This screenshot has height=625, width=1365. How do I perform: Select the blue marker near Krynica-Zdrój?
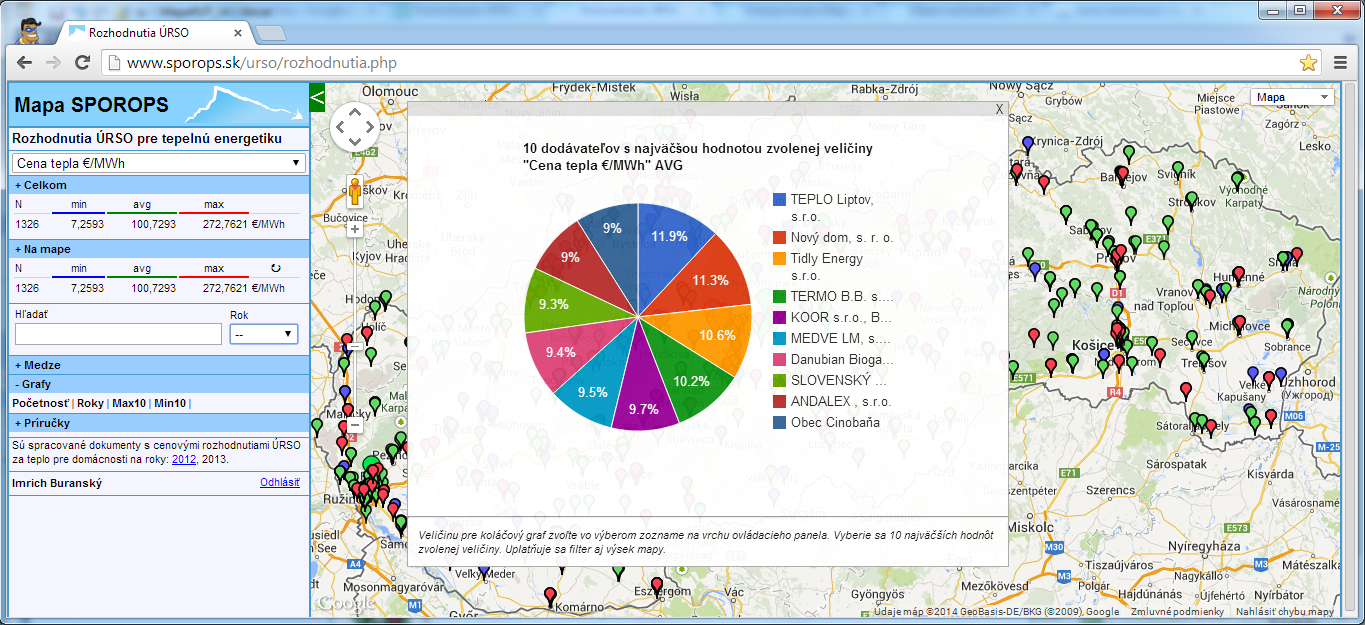point(1027,145)
